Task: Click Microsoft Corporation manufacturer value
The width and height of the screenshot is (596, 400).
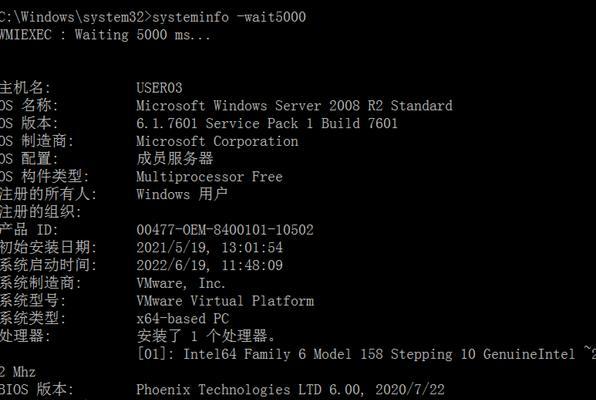Action: pos(217,141)
